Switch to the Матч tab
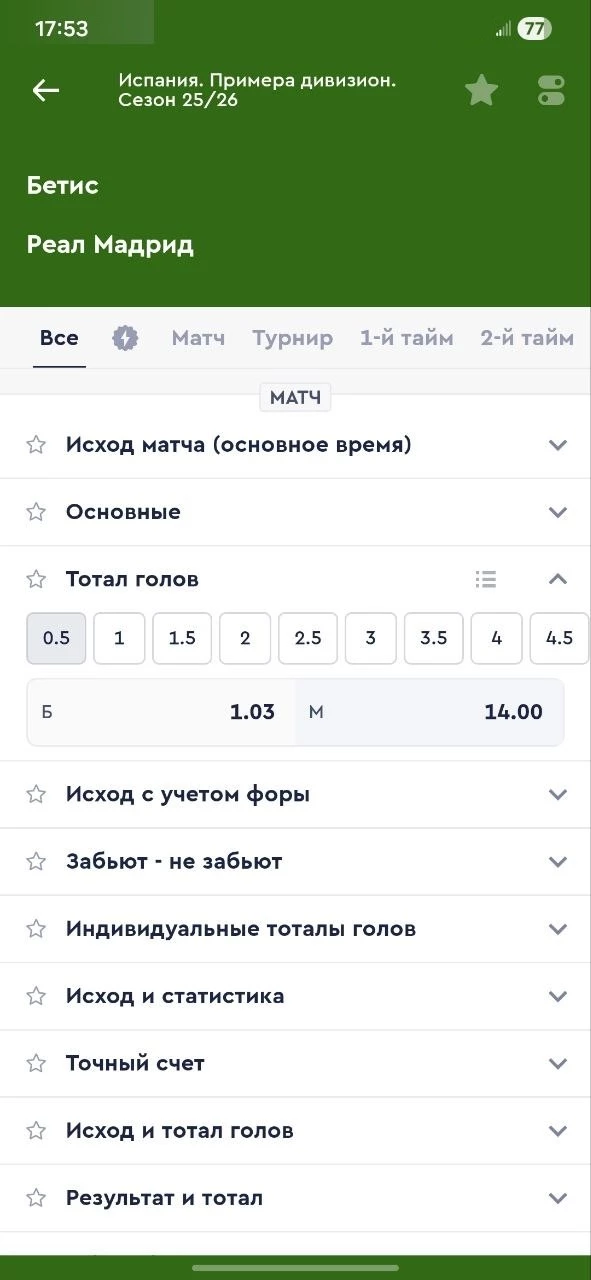The image size is (591, 1280). [198, 338]
